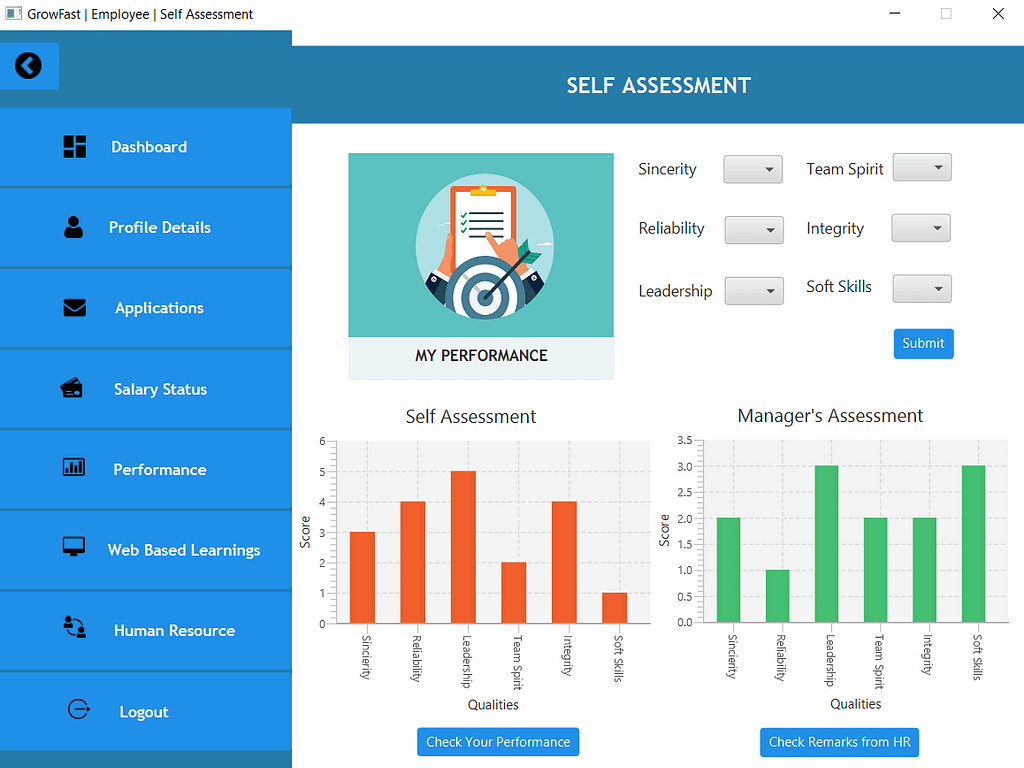The width and height of the screenshot is (1024, 768).
Task: Click the Applications envelope icon
Action: (75, 308)
